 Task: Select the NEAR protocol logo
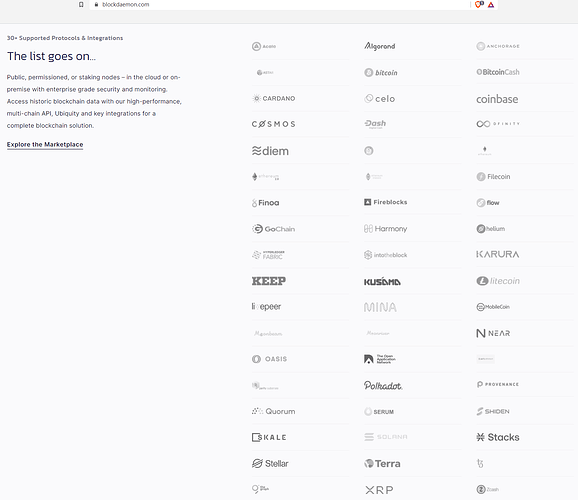[493, 333]
